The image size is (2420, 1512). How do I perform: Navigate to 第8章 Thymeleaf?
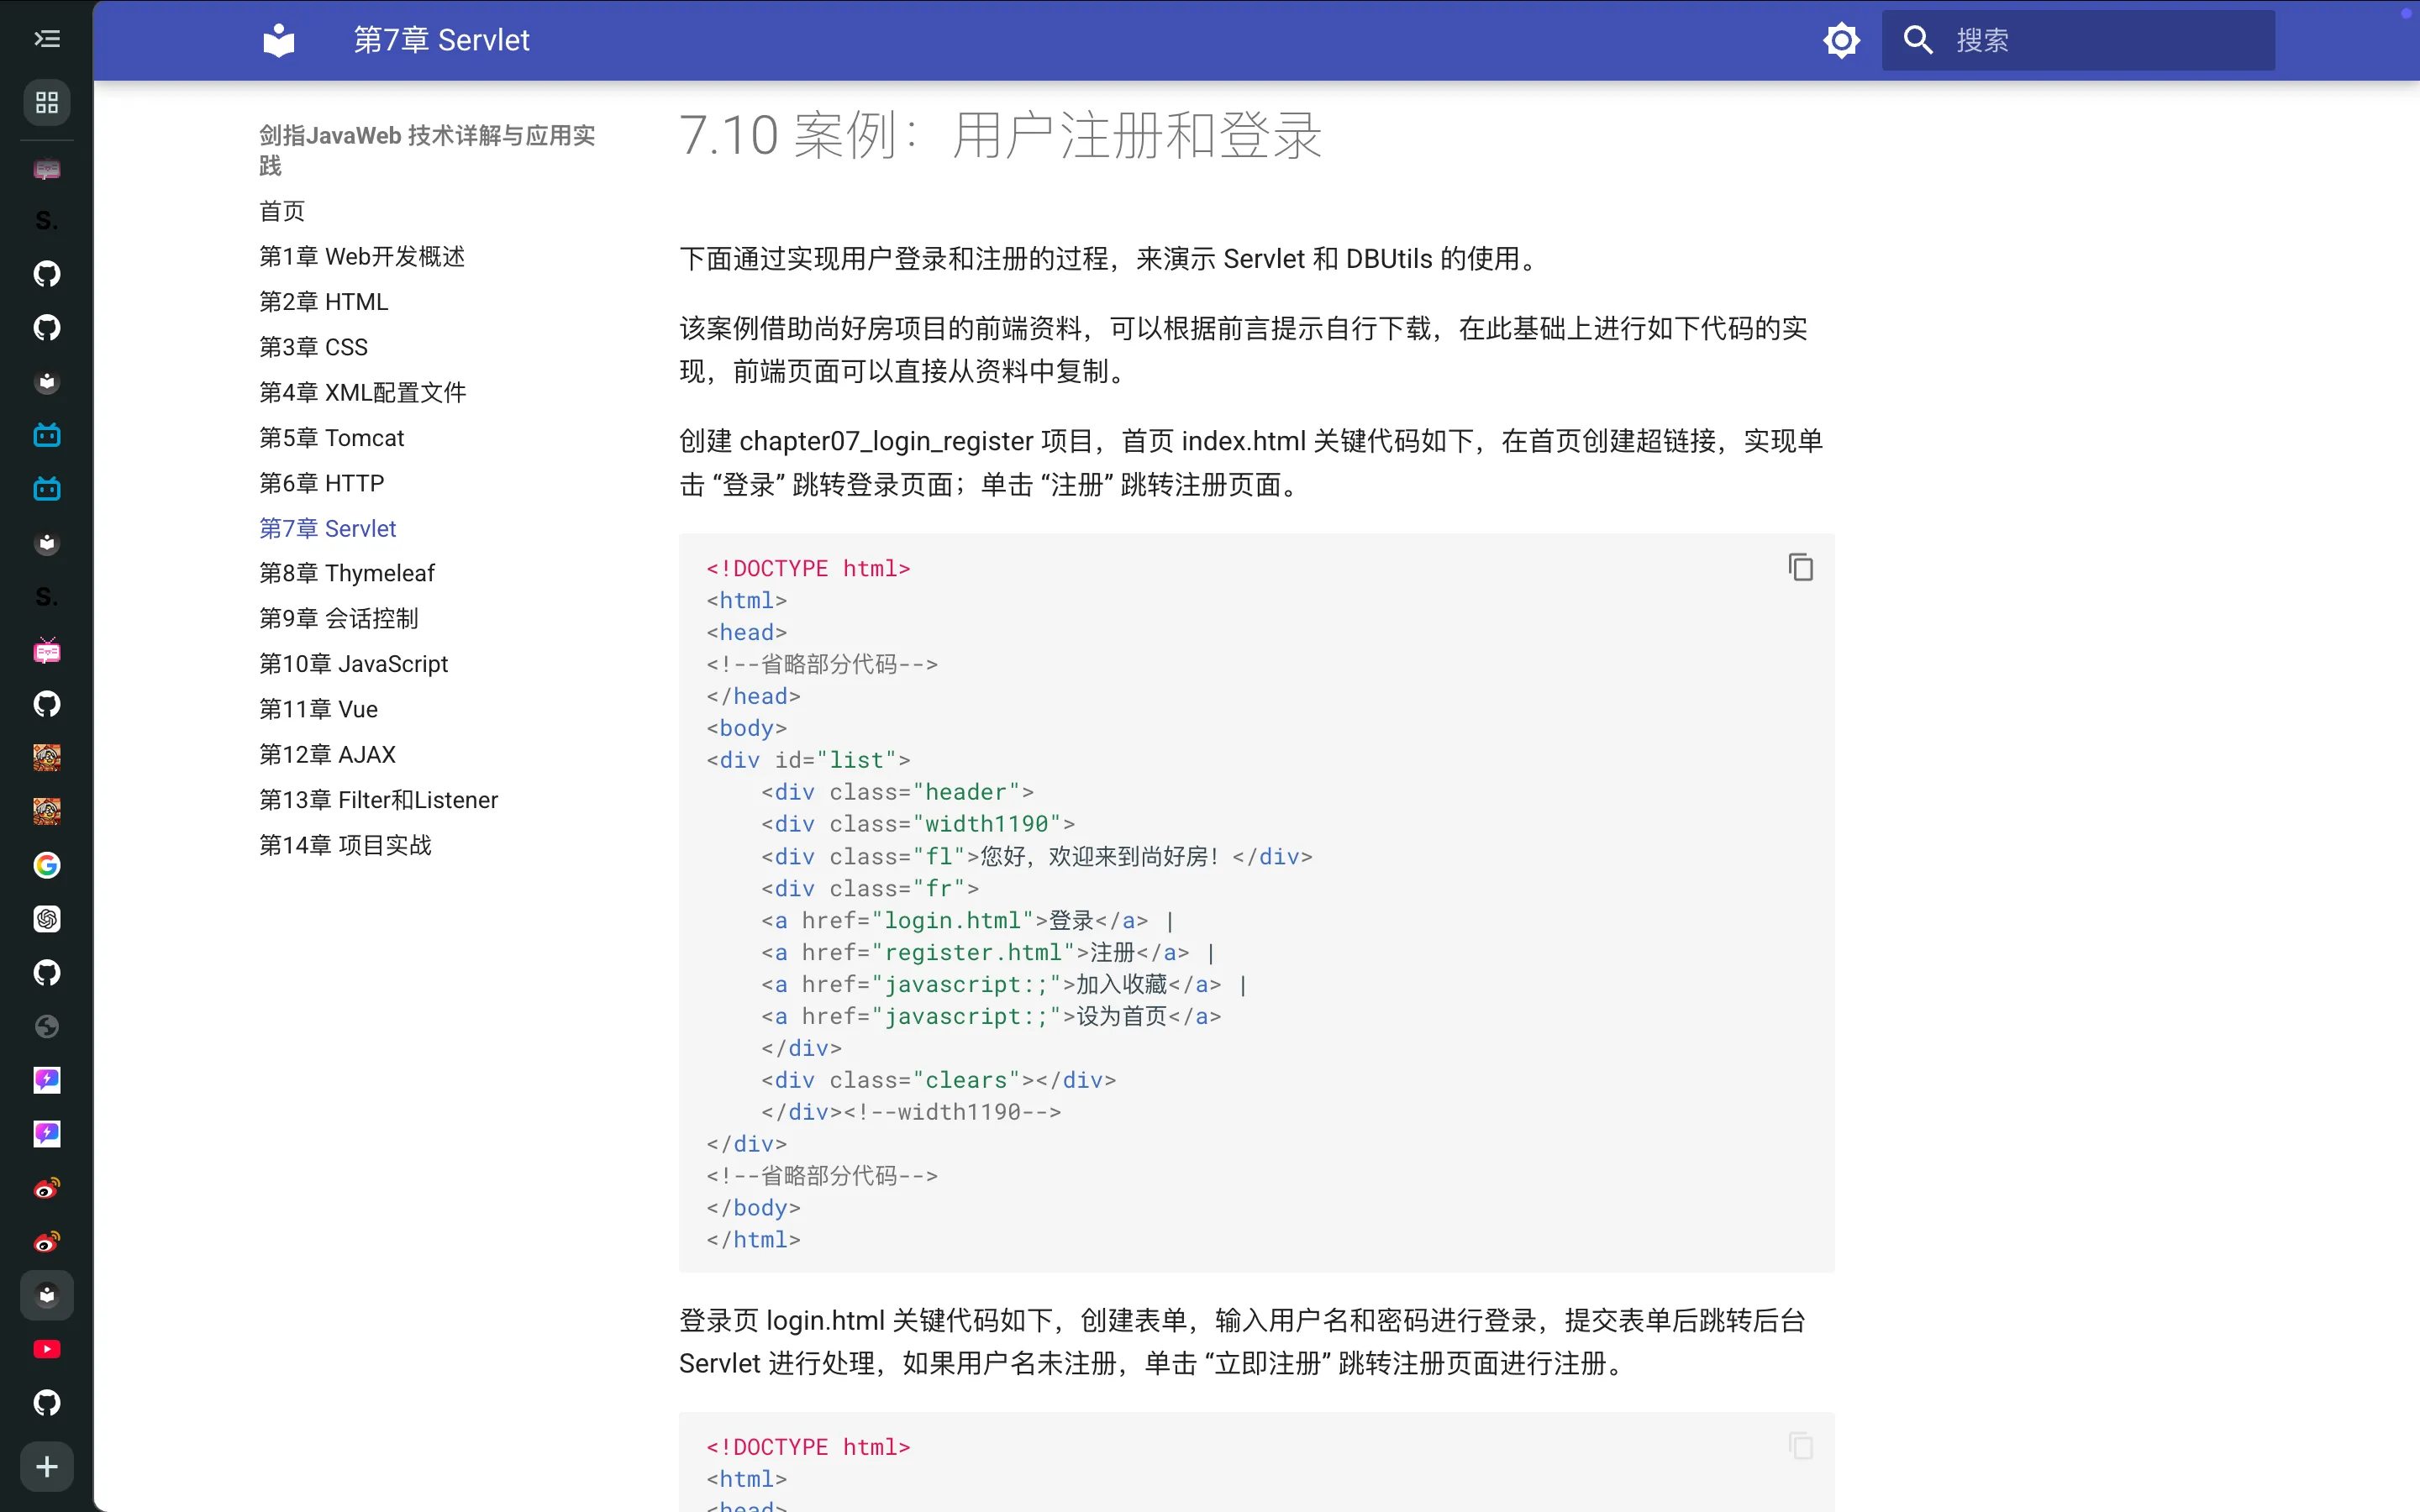tap(347, 573)
